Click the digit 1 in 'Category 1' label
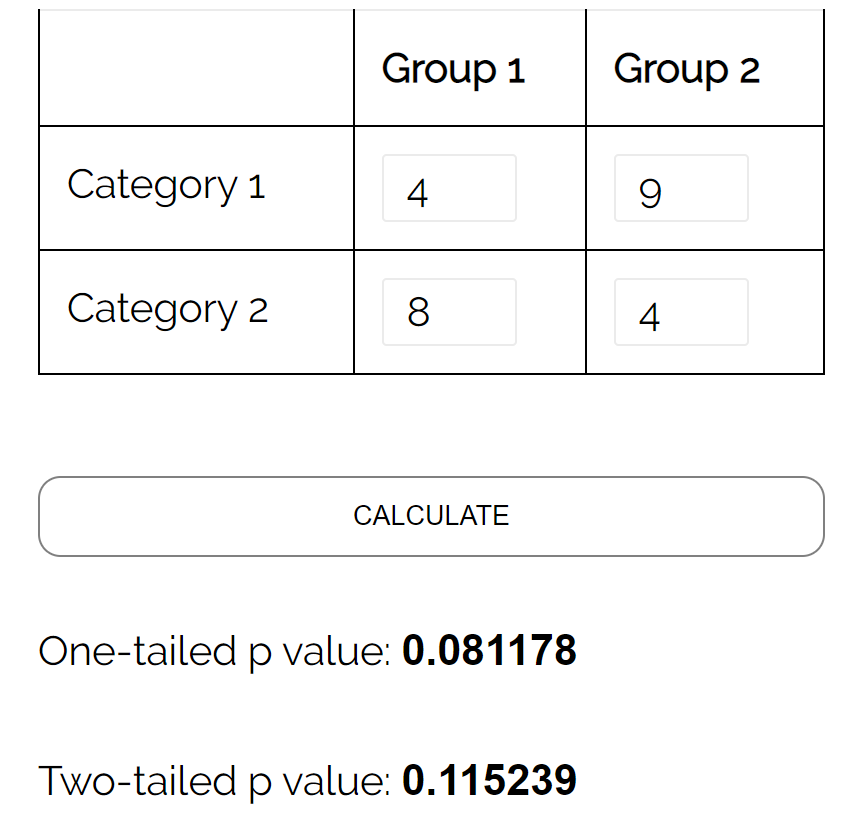This screenshot has height=832, width=864. (257, 188)
